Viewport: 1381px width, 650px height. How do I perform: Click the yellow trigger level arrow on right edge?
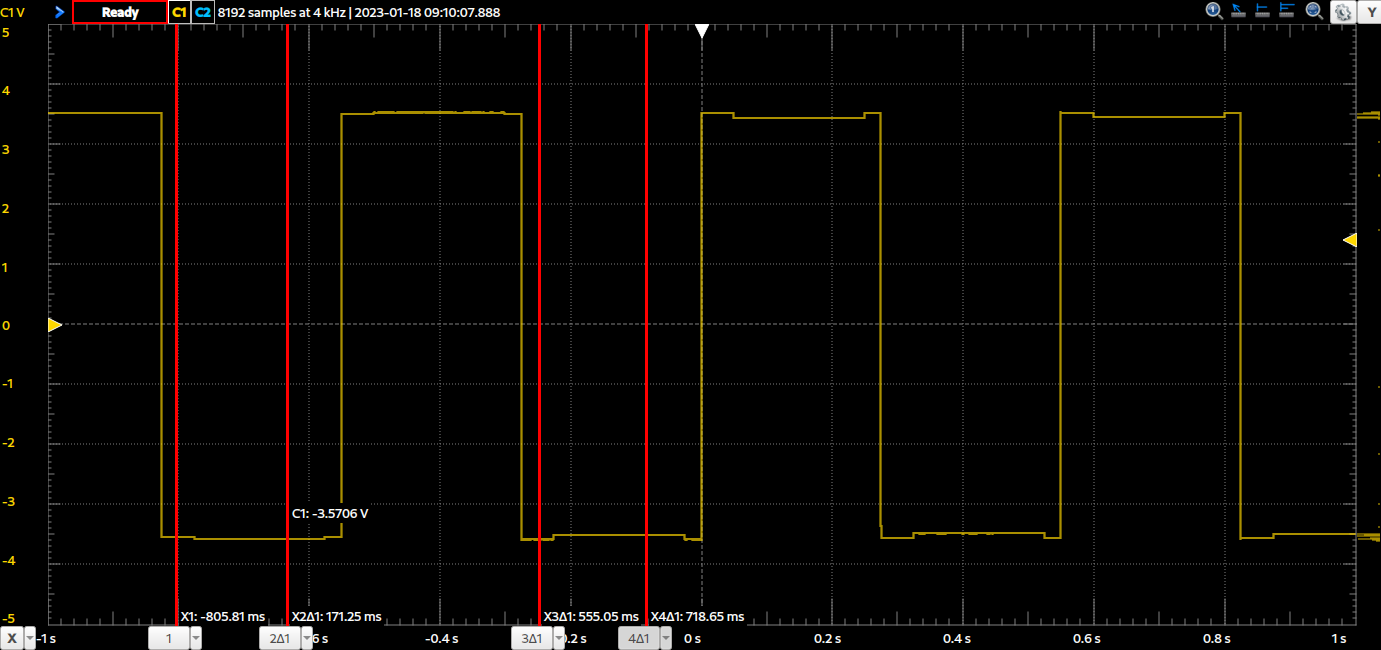[x=1349, y=240]
